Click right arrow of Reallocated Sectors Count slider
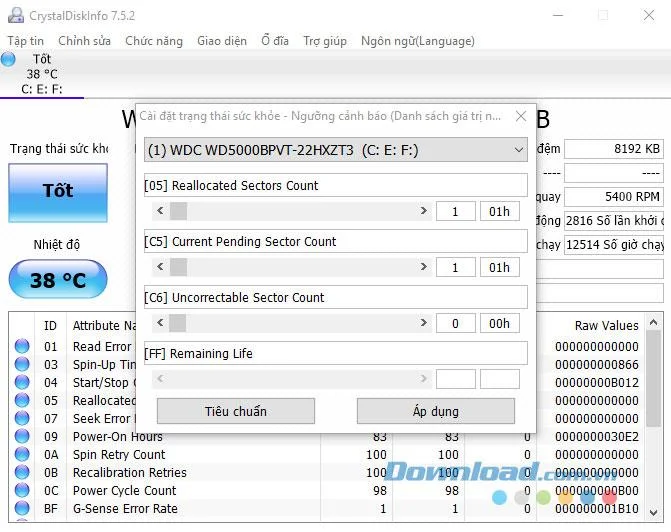671x532 pixels. point(423,211)
